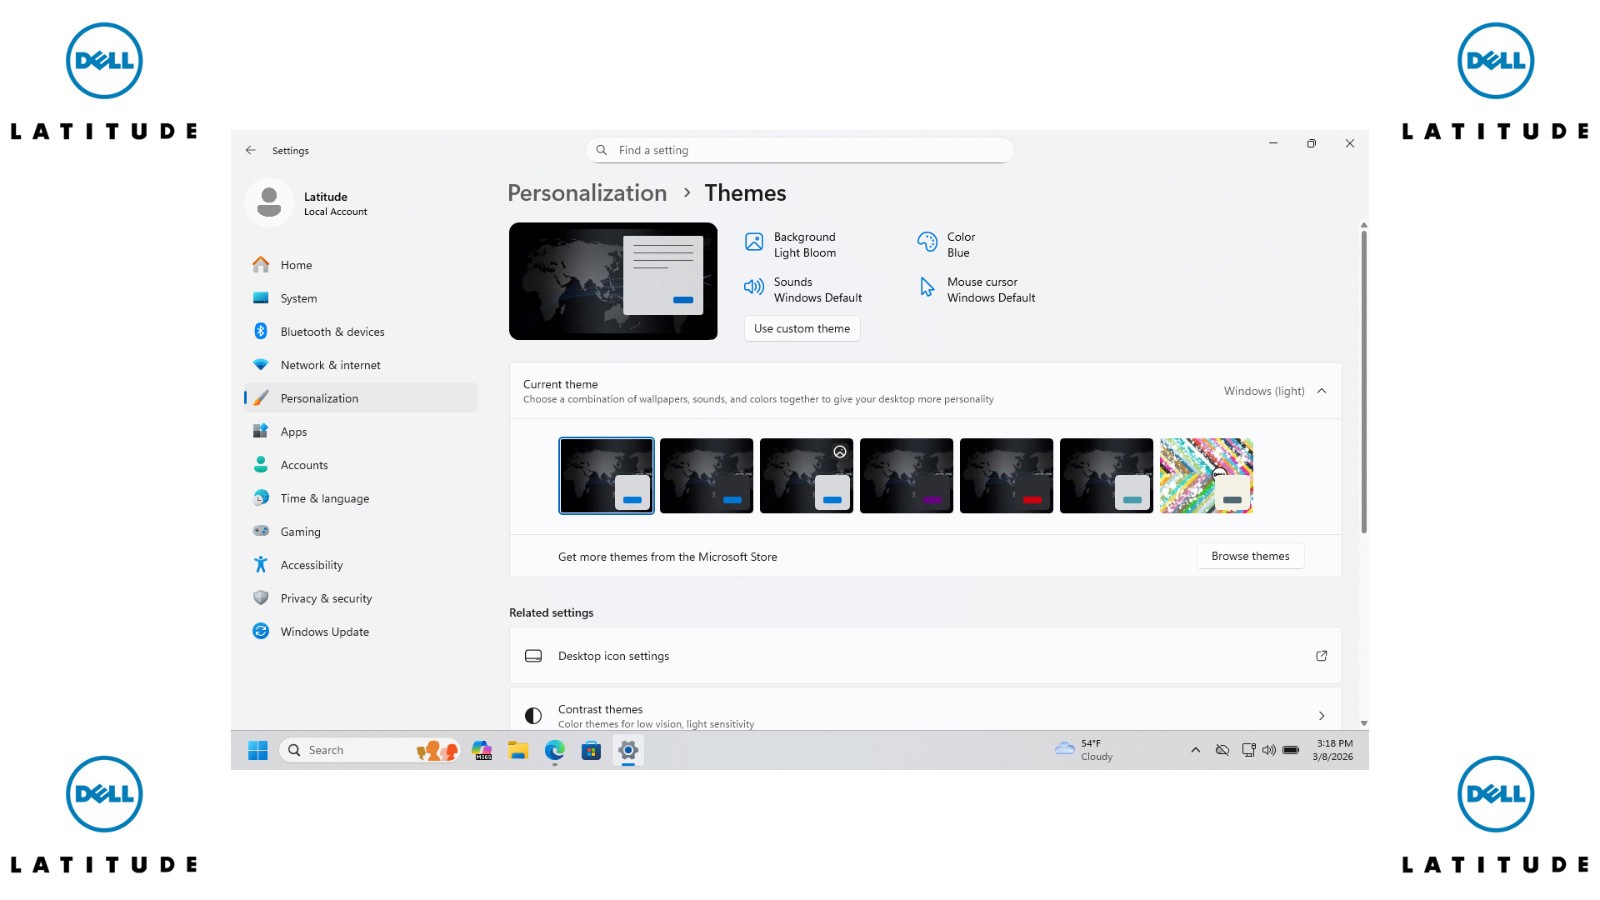This screenshot has height=900, width=1600.
Task: Select Personalization in the sidebar
Action: [361, 398]
